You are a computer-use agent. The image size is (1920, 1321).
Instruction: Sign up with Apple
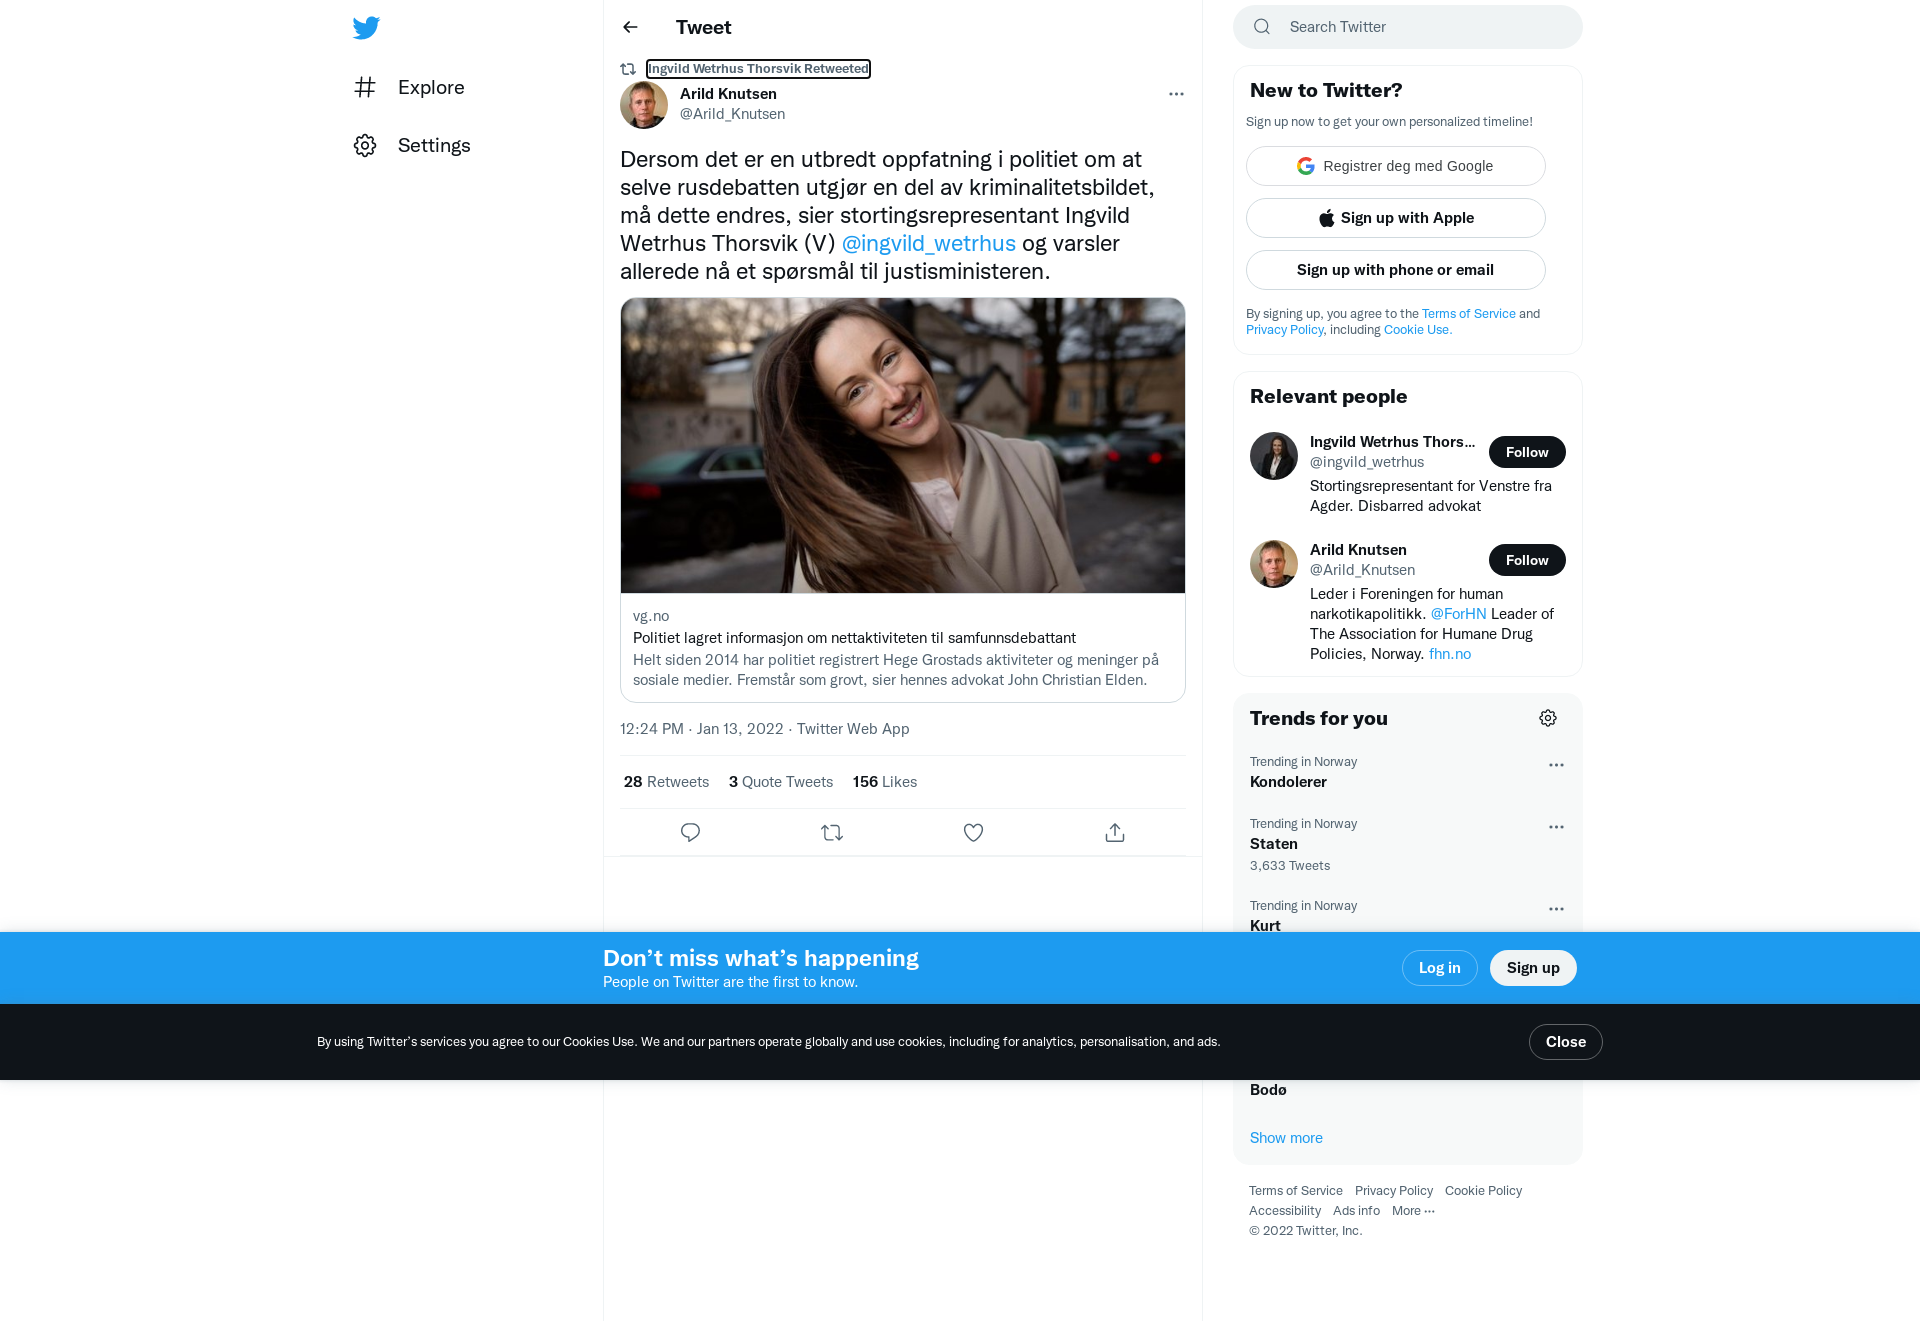(1396, 218)
